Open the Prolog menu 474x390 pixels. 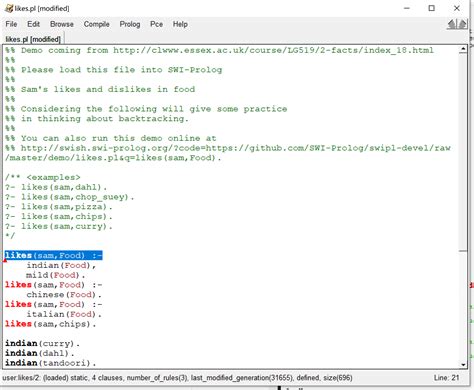click(x=130, y=24)
